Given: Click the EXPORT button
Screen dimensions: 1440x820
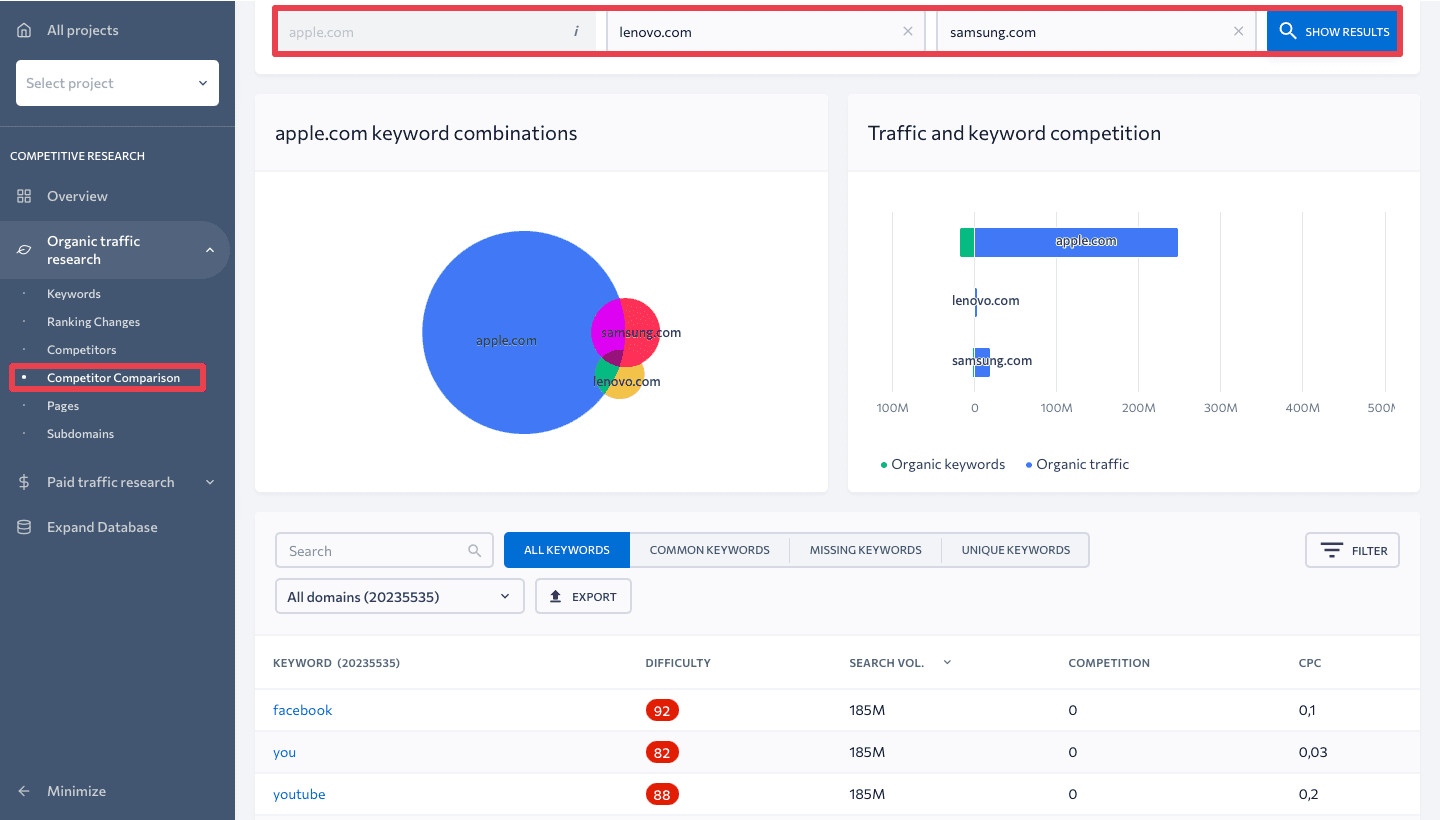Looking at the screenshot, I should [583, 597].
